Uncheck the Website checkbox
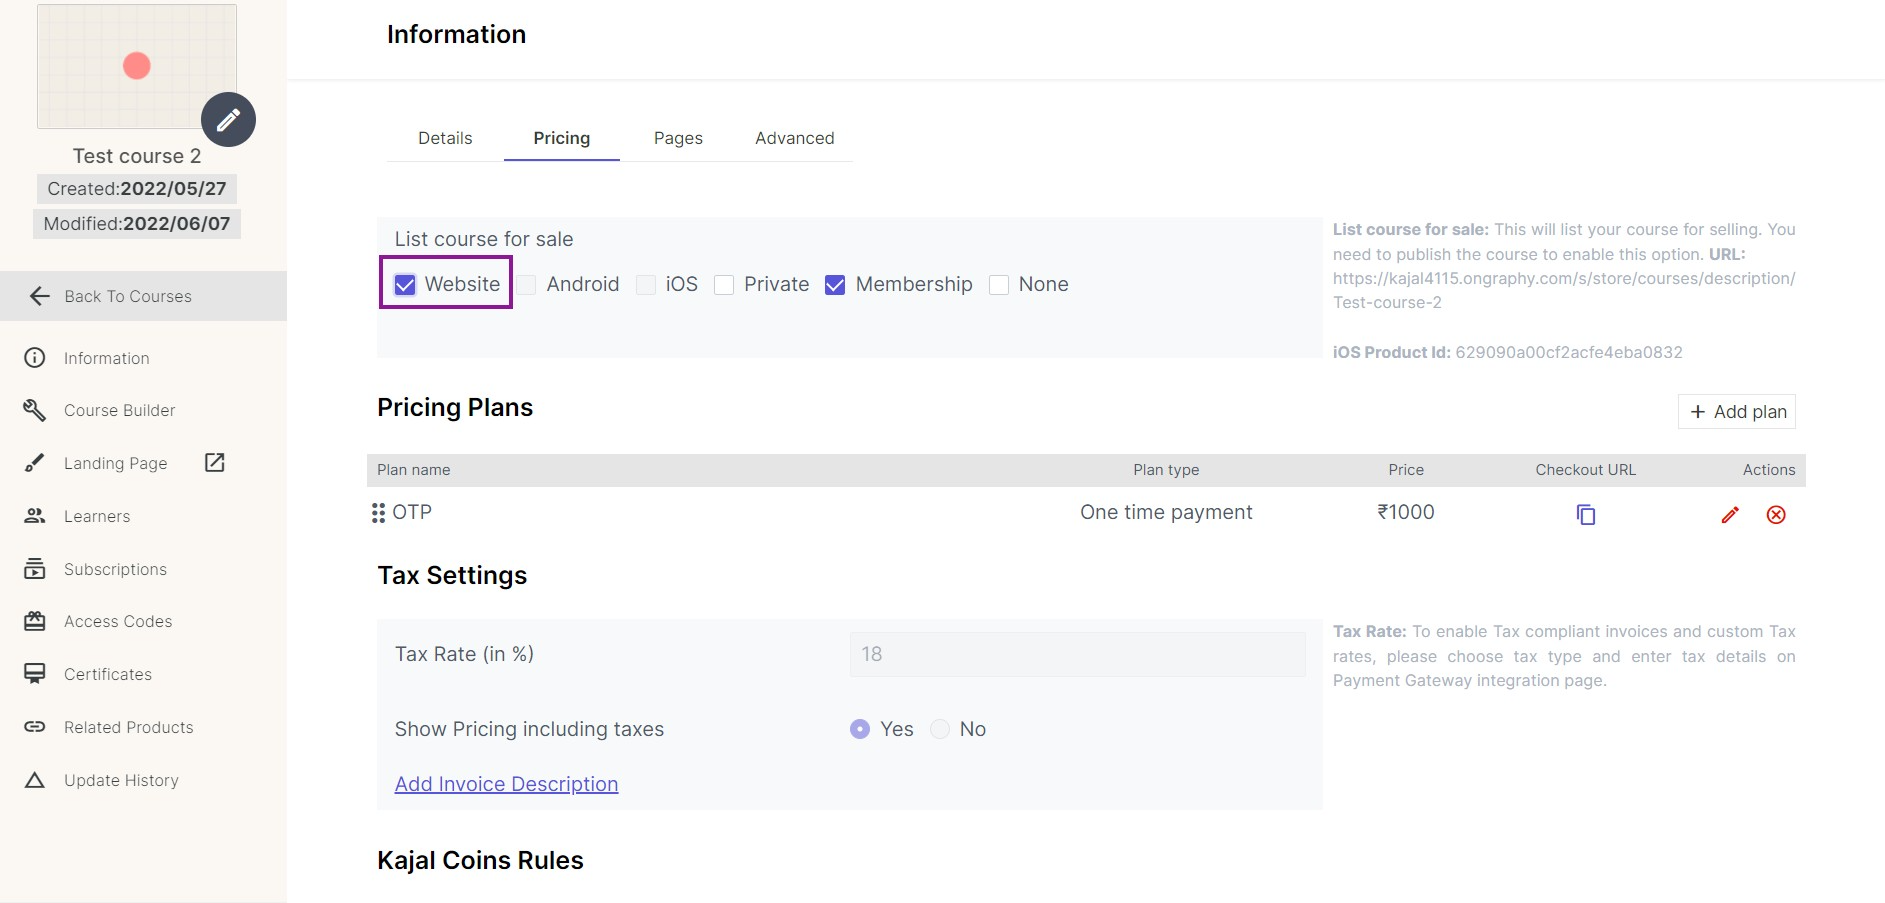Viewport: 1885px width, 903px height. click(405, 285)
